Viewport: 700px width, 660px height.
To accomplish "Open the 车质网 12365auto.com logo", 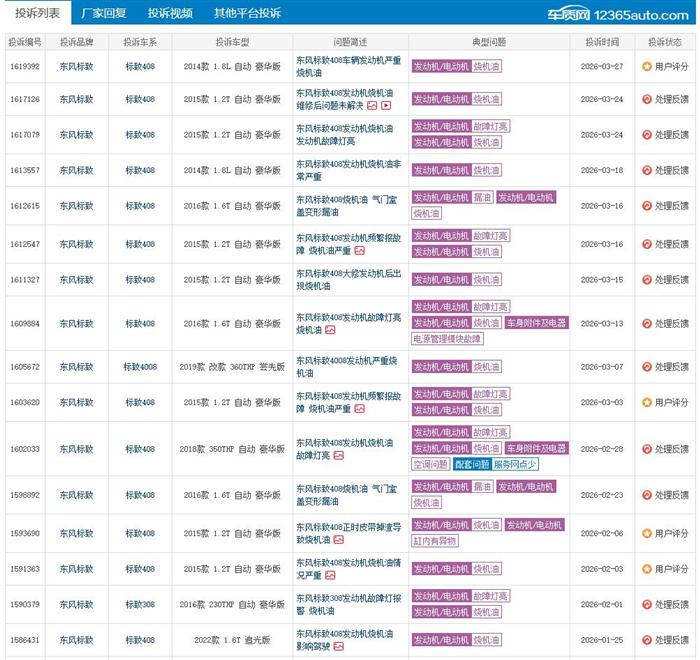I will (629, 14).
